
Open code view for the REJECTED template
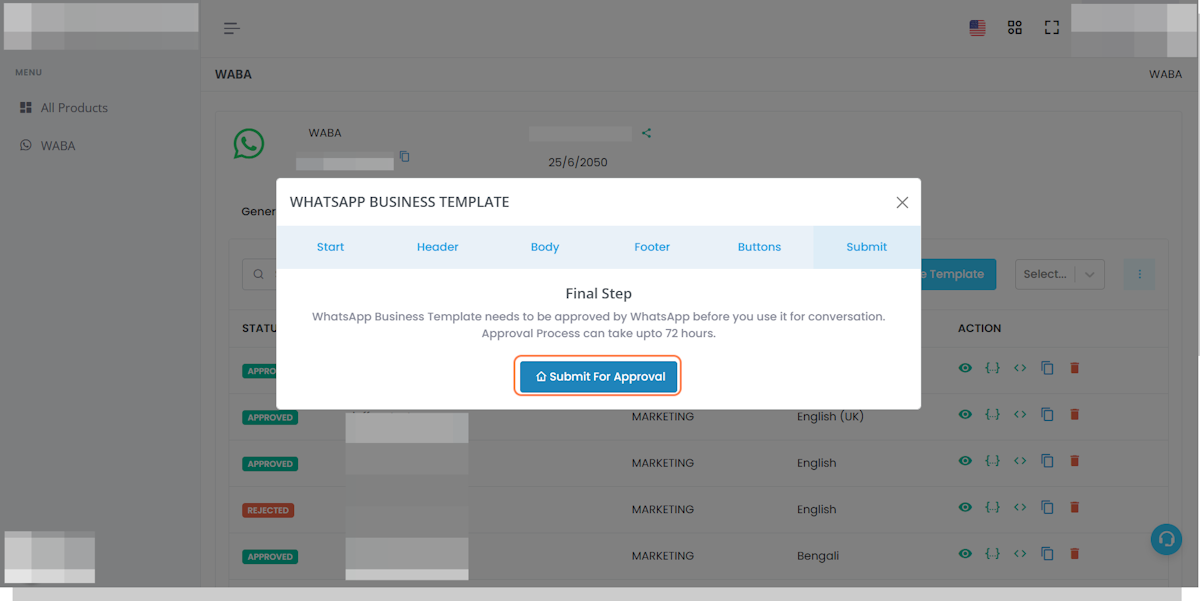pyautogui.click(x=1020, y=507)
